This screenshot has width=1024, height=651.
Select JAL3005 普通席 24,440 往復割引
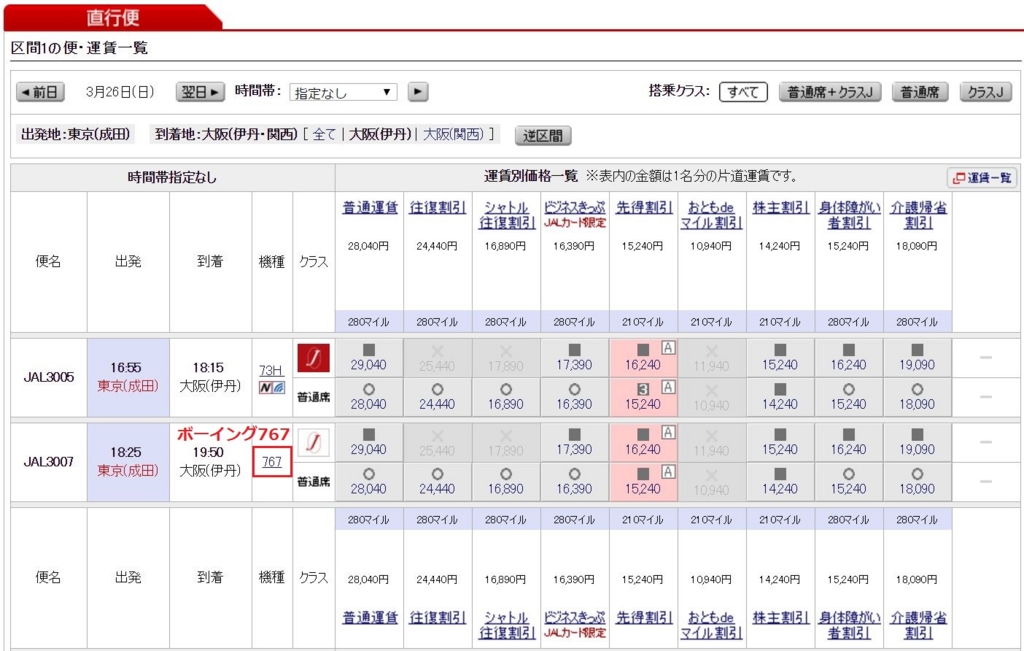(438, 397)
